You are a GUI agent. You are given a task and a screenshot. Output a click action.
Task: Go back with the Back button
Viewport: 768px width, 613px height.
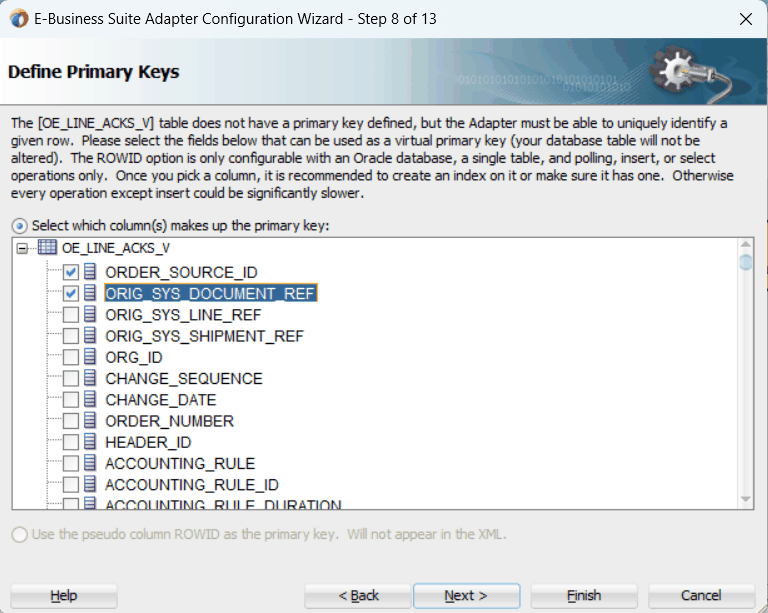[x=358, y=595]
